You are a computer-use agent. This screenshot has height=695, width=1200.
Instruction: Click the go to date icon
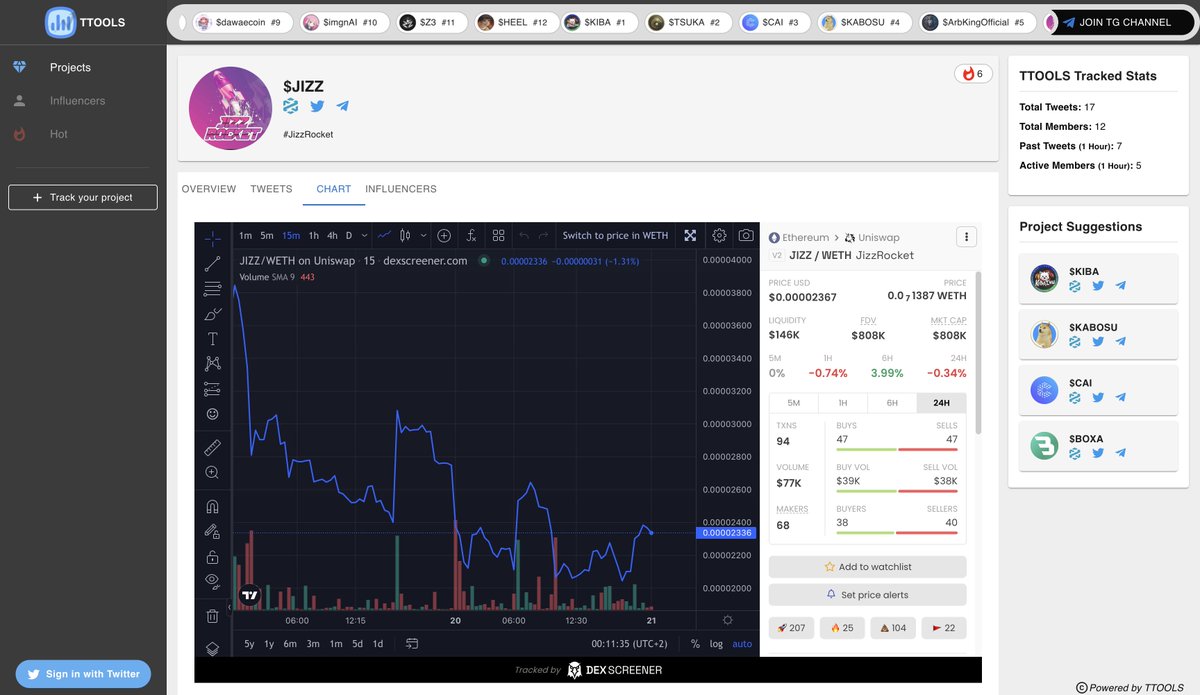[411, 644]
